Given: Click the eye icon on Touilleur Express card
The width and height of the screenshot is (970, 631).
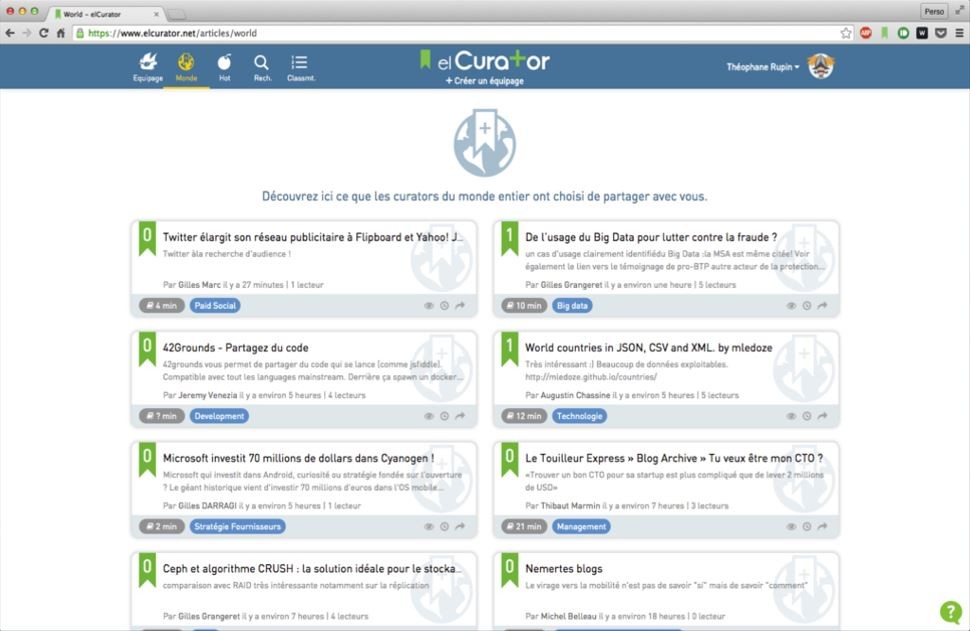Looking at the screenshot, I should tap(791, 526).
